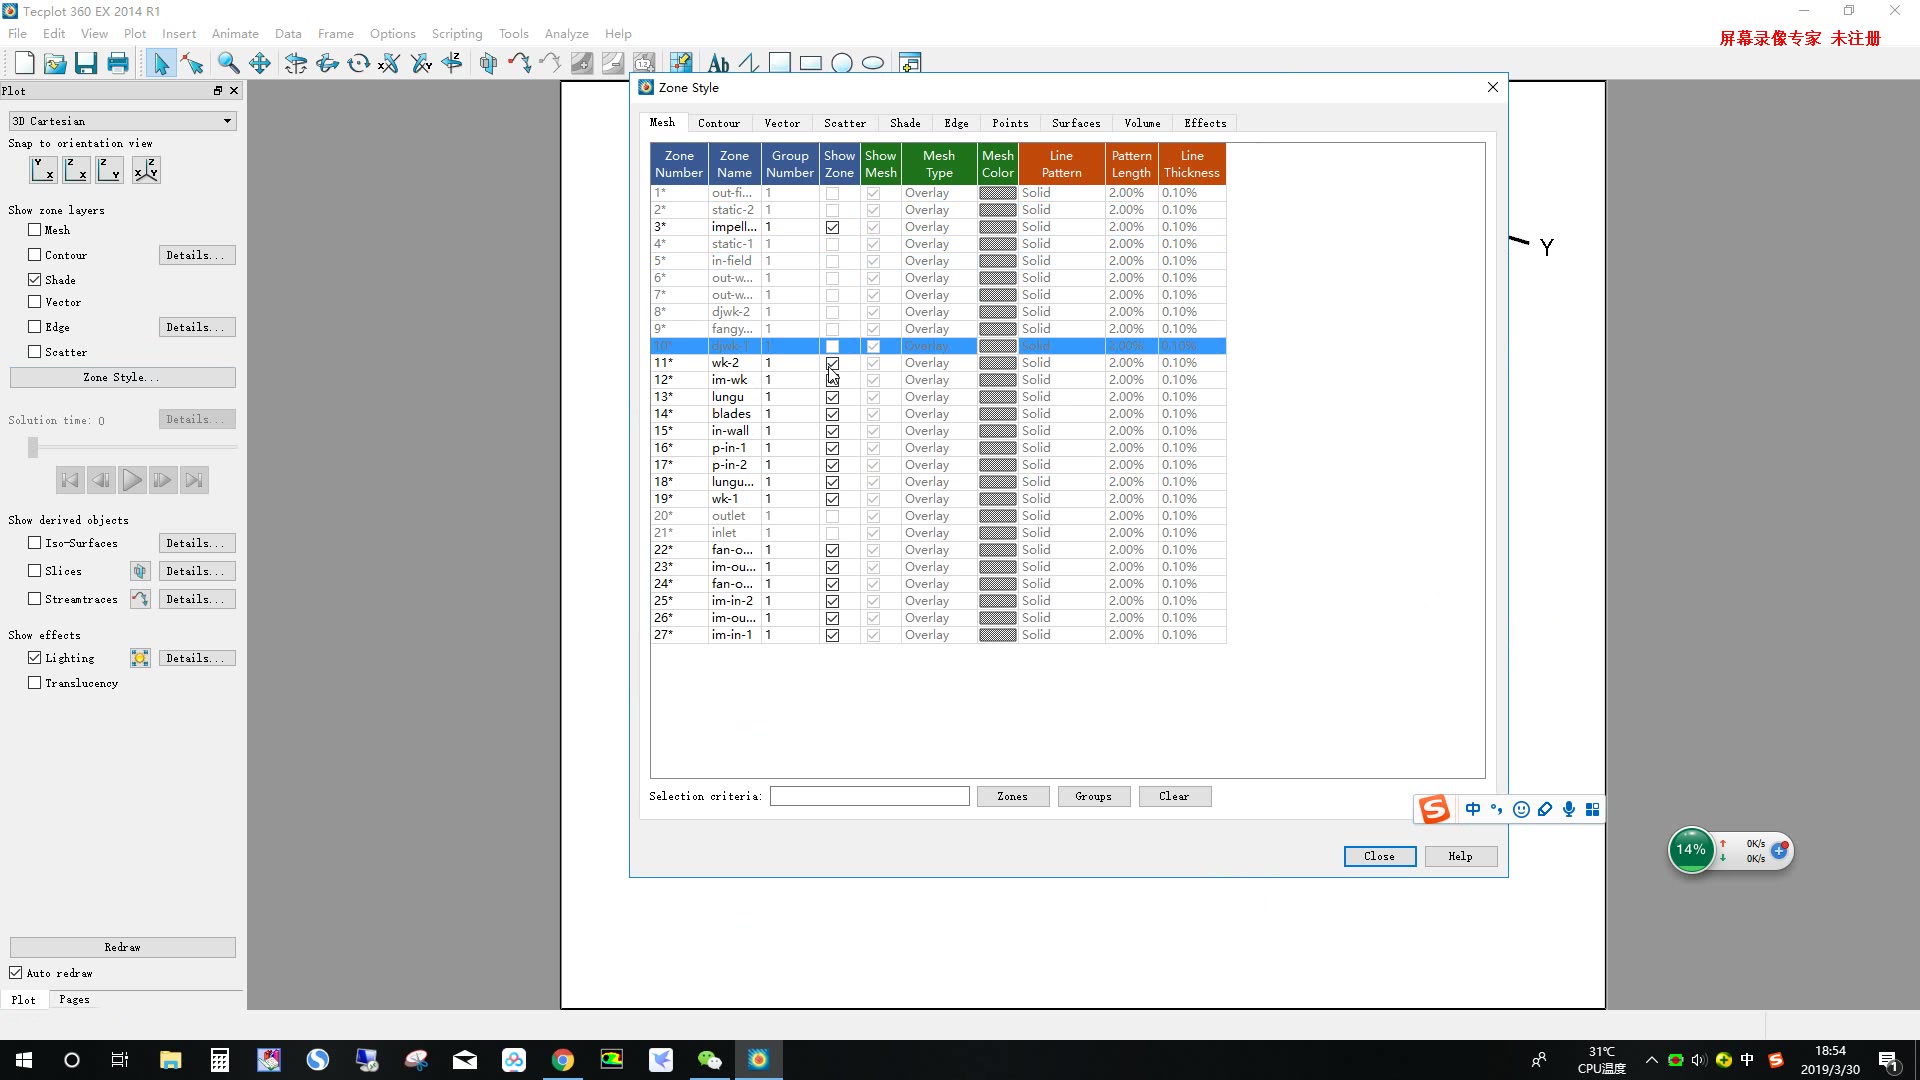Open the 3D Cartesian plot type dropdown
The image size is (1920, 1080).
click(122, 121)
